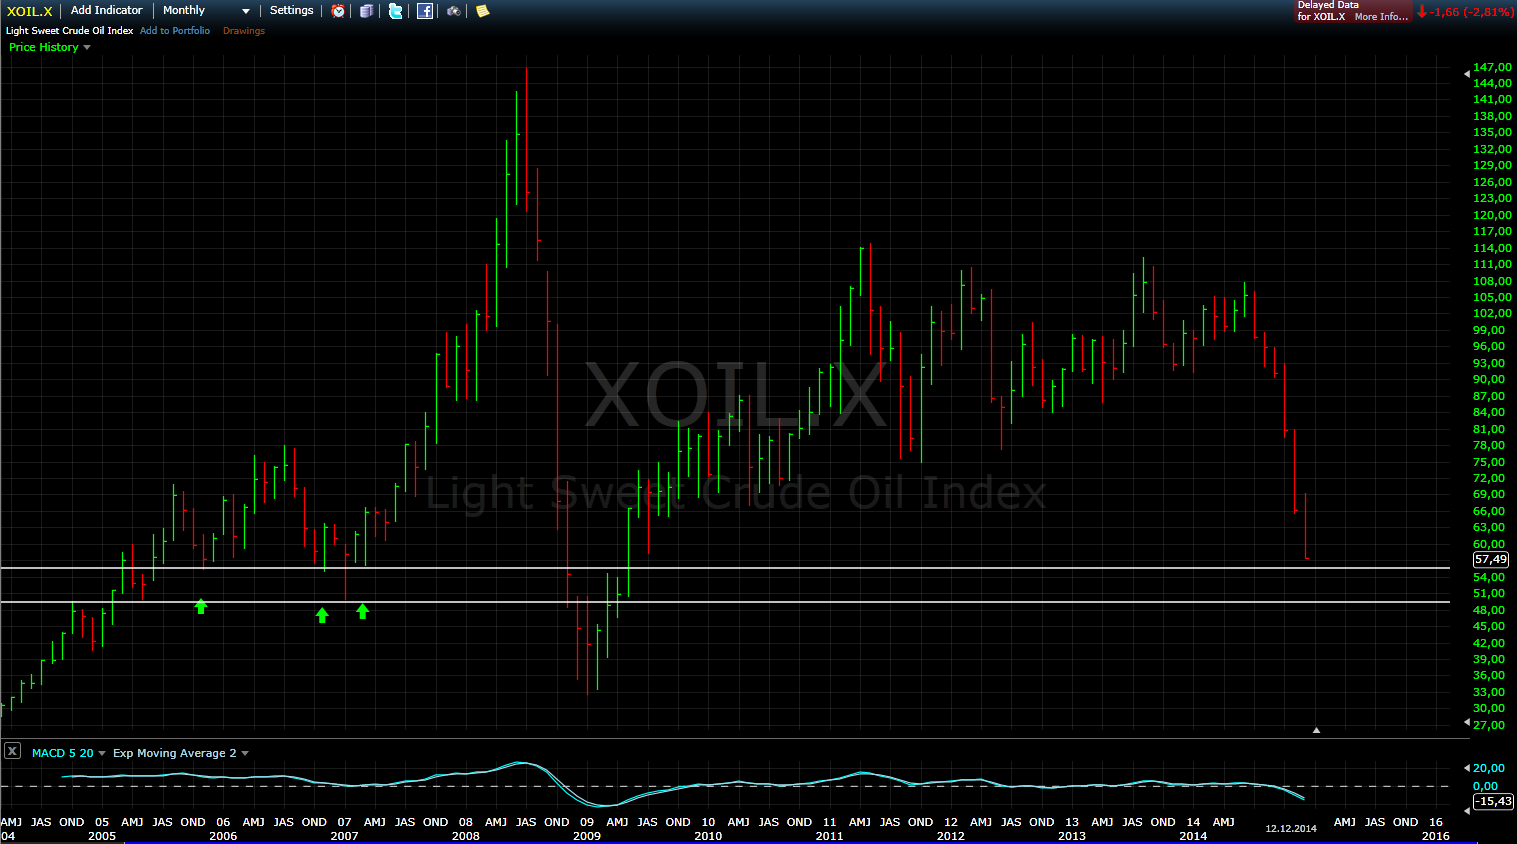Share chart via the Twitter icon
This screenshot has width=1517, height=844.
click(396, 11)
